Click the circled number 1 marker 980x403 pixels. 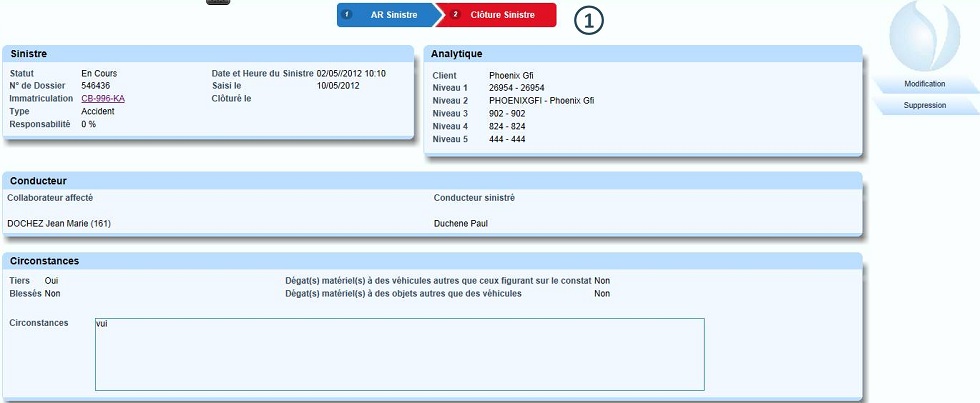click(x=590, y=21)
